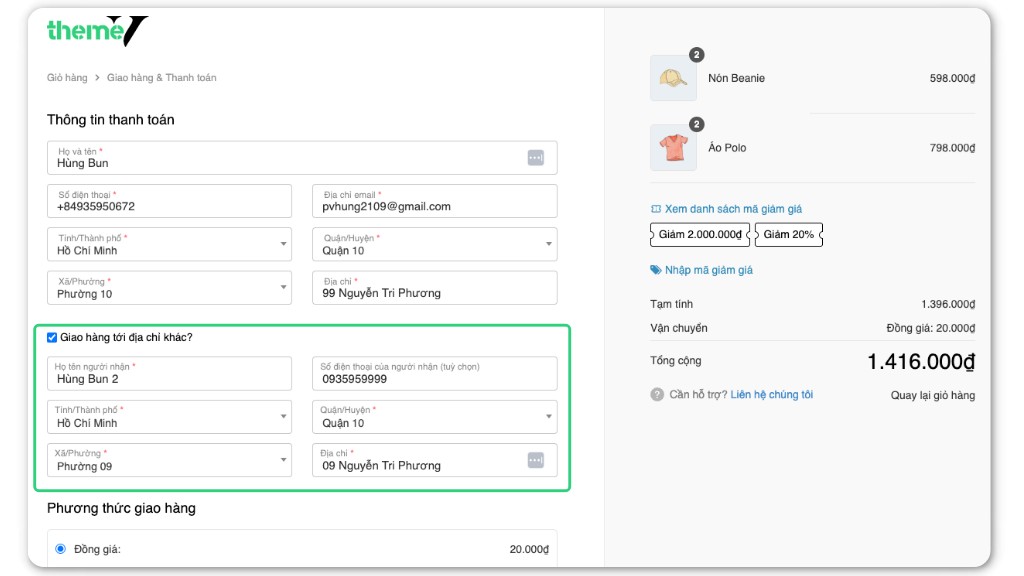Open the Nón Beanie product thumbnail
The height and width of the screenshot is (576, 1024).
point(673,78)
